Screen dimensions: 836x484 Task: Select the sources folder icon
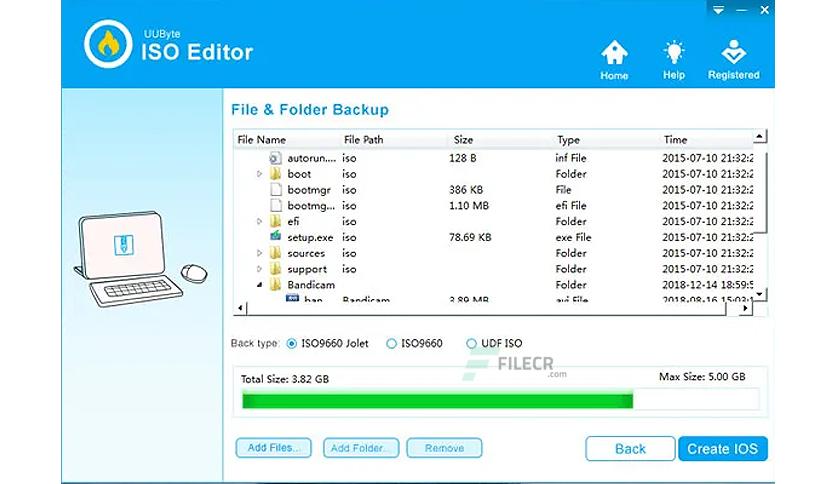point(275,253)
